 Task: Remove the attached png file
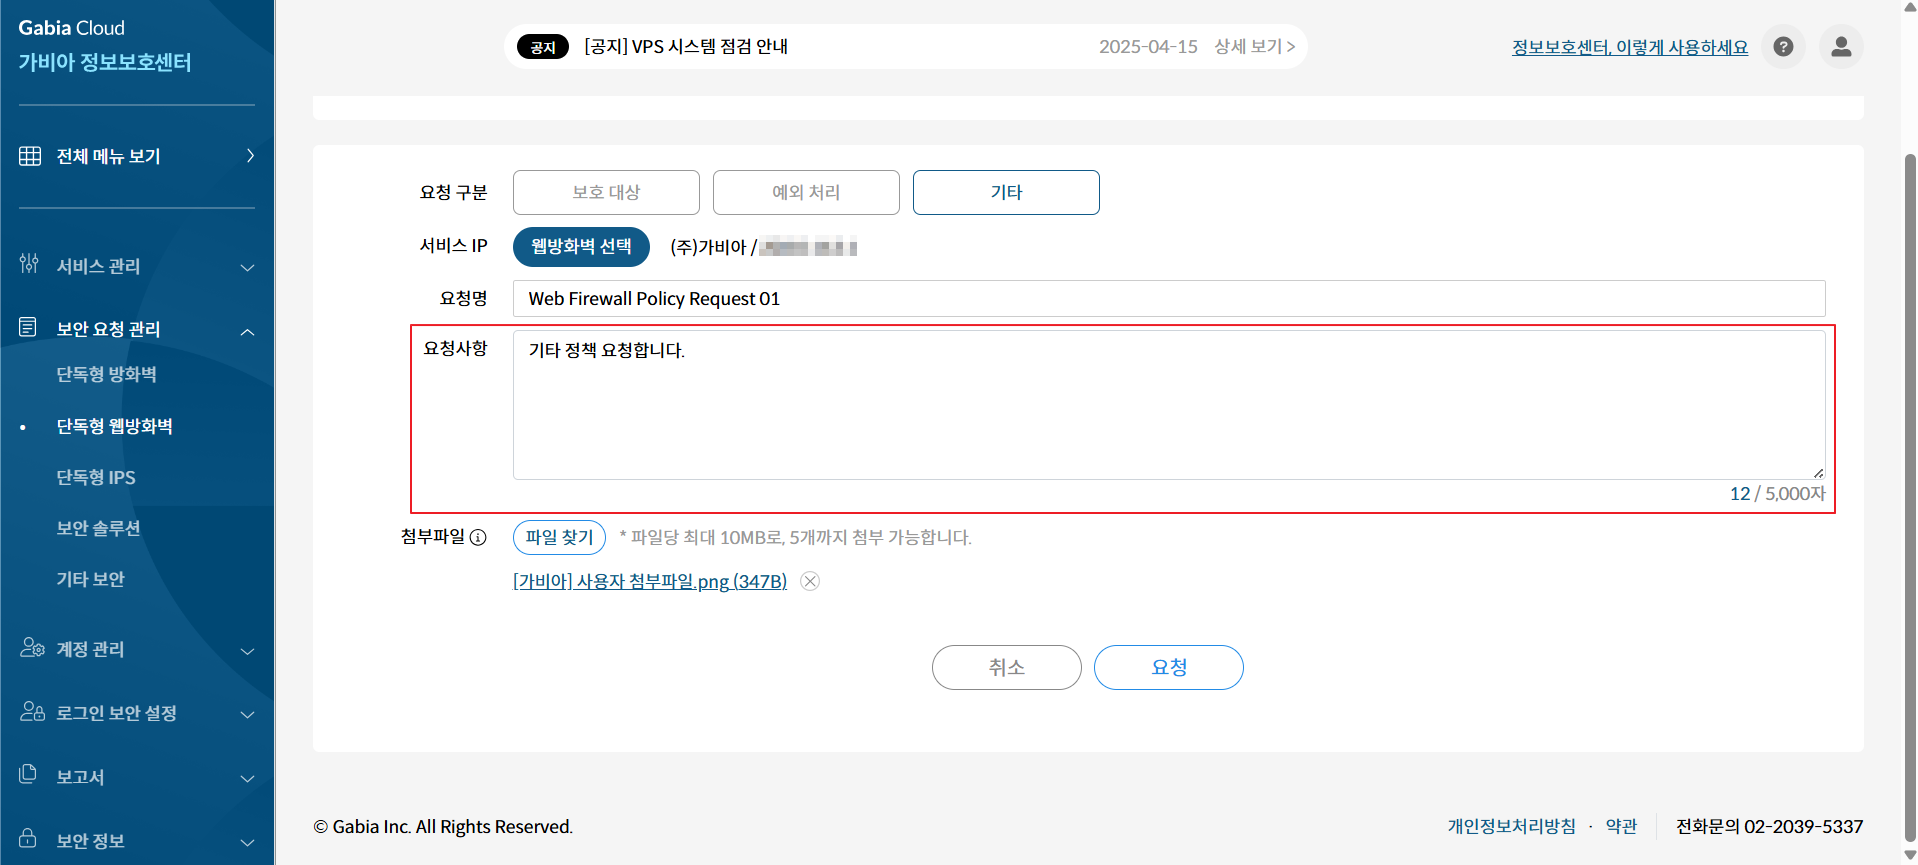pyautogui.click(x=810, y=581)
